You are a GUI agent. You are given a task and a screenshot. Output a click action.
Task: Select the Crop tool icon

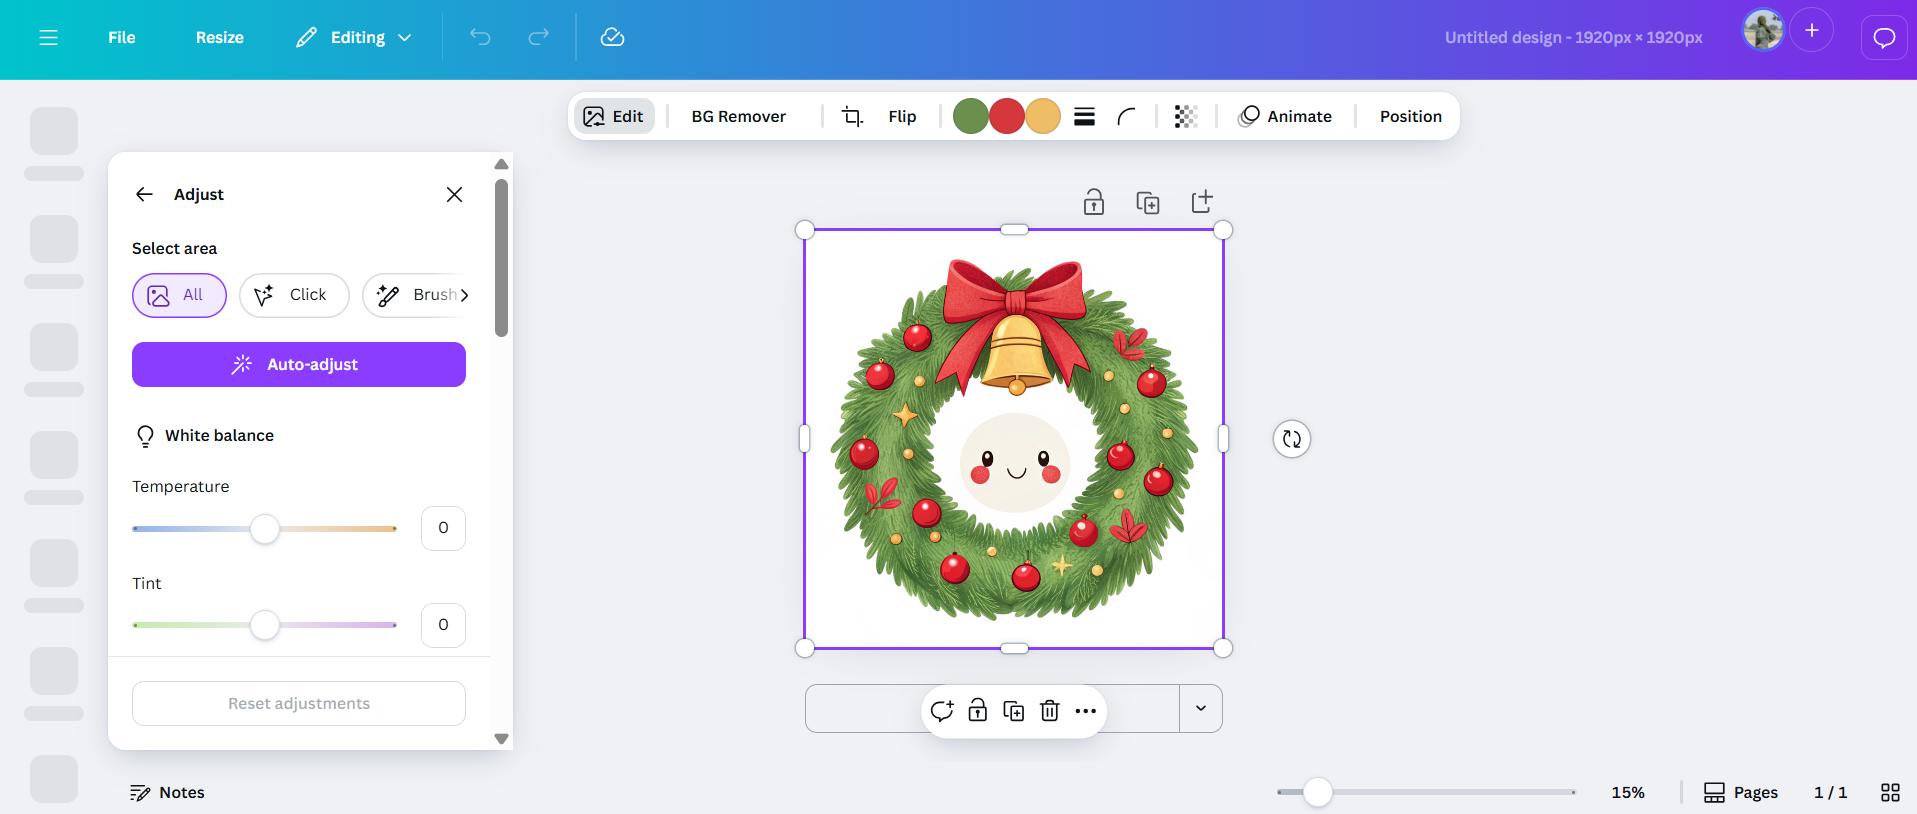852,116
